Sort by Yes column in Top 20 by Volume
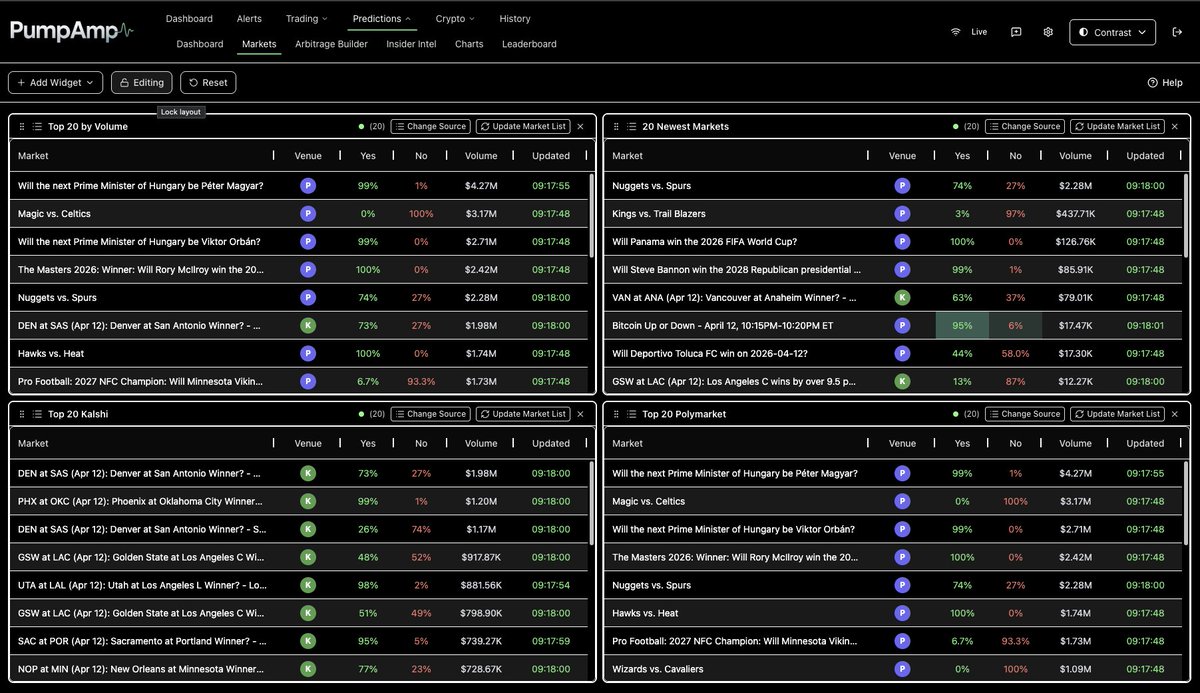 click(367, 156)
